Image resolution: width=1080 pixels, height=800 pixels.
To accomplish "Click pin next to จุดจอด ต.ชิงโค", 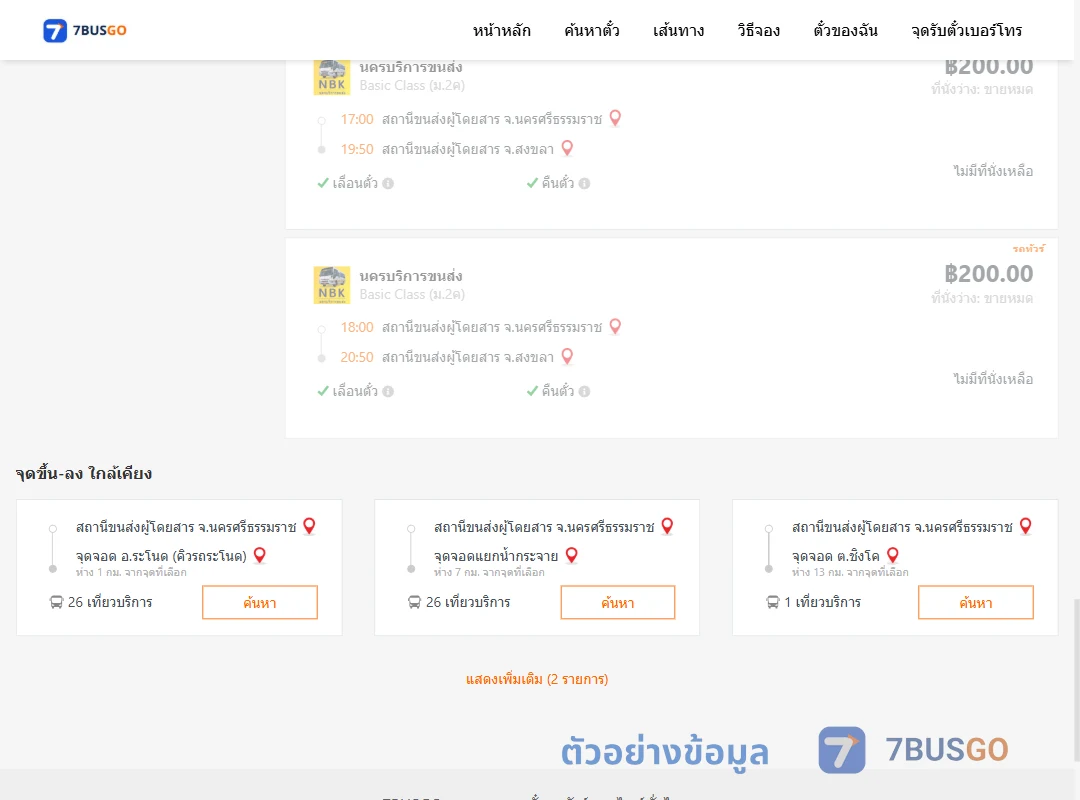I will click(x=893, y=555).
